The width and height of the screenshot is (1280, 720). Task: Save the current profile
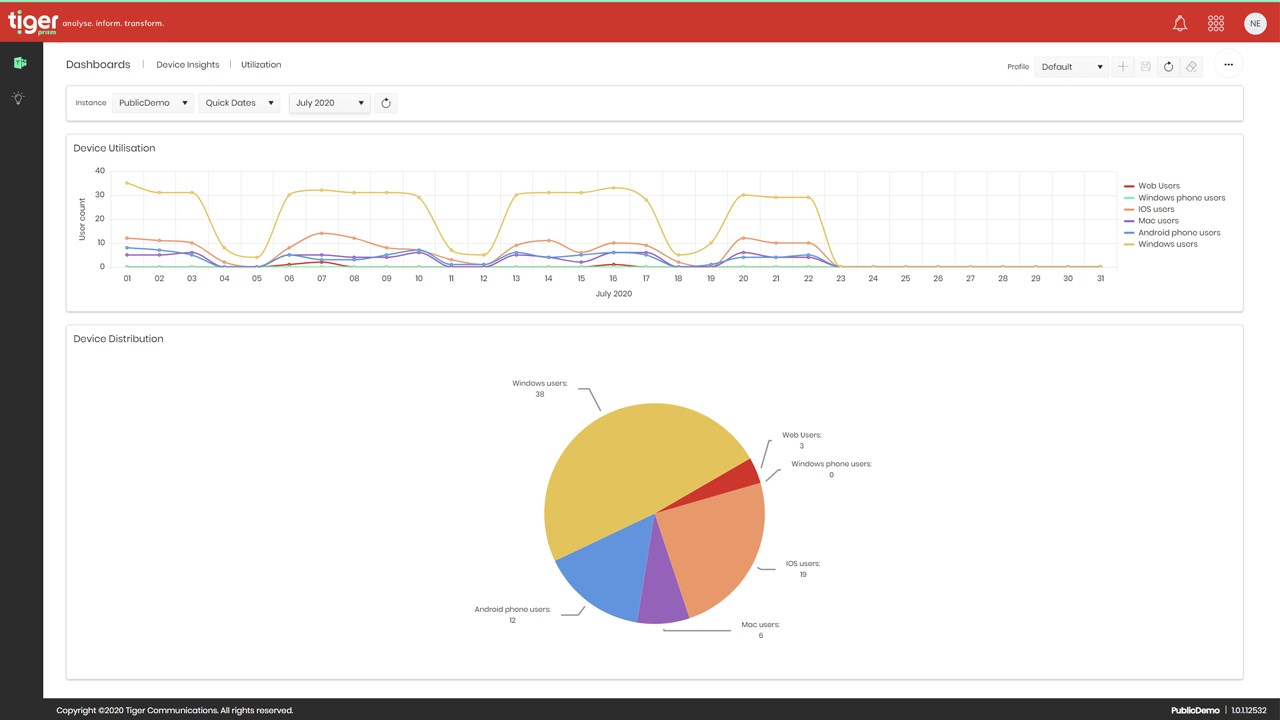pyautogui.click(x=1146, y=66)
